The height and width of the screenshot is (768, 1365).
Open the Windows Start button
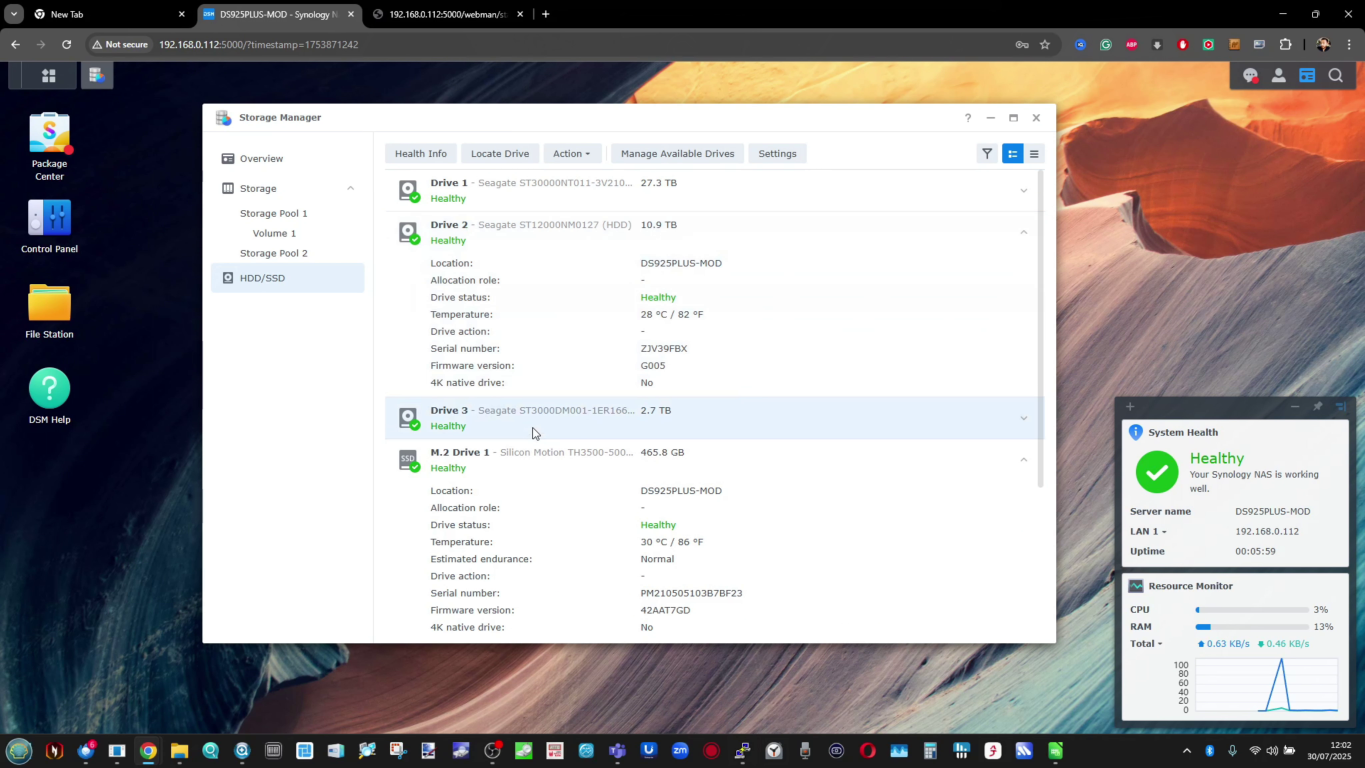coord(19,750)
